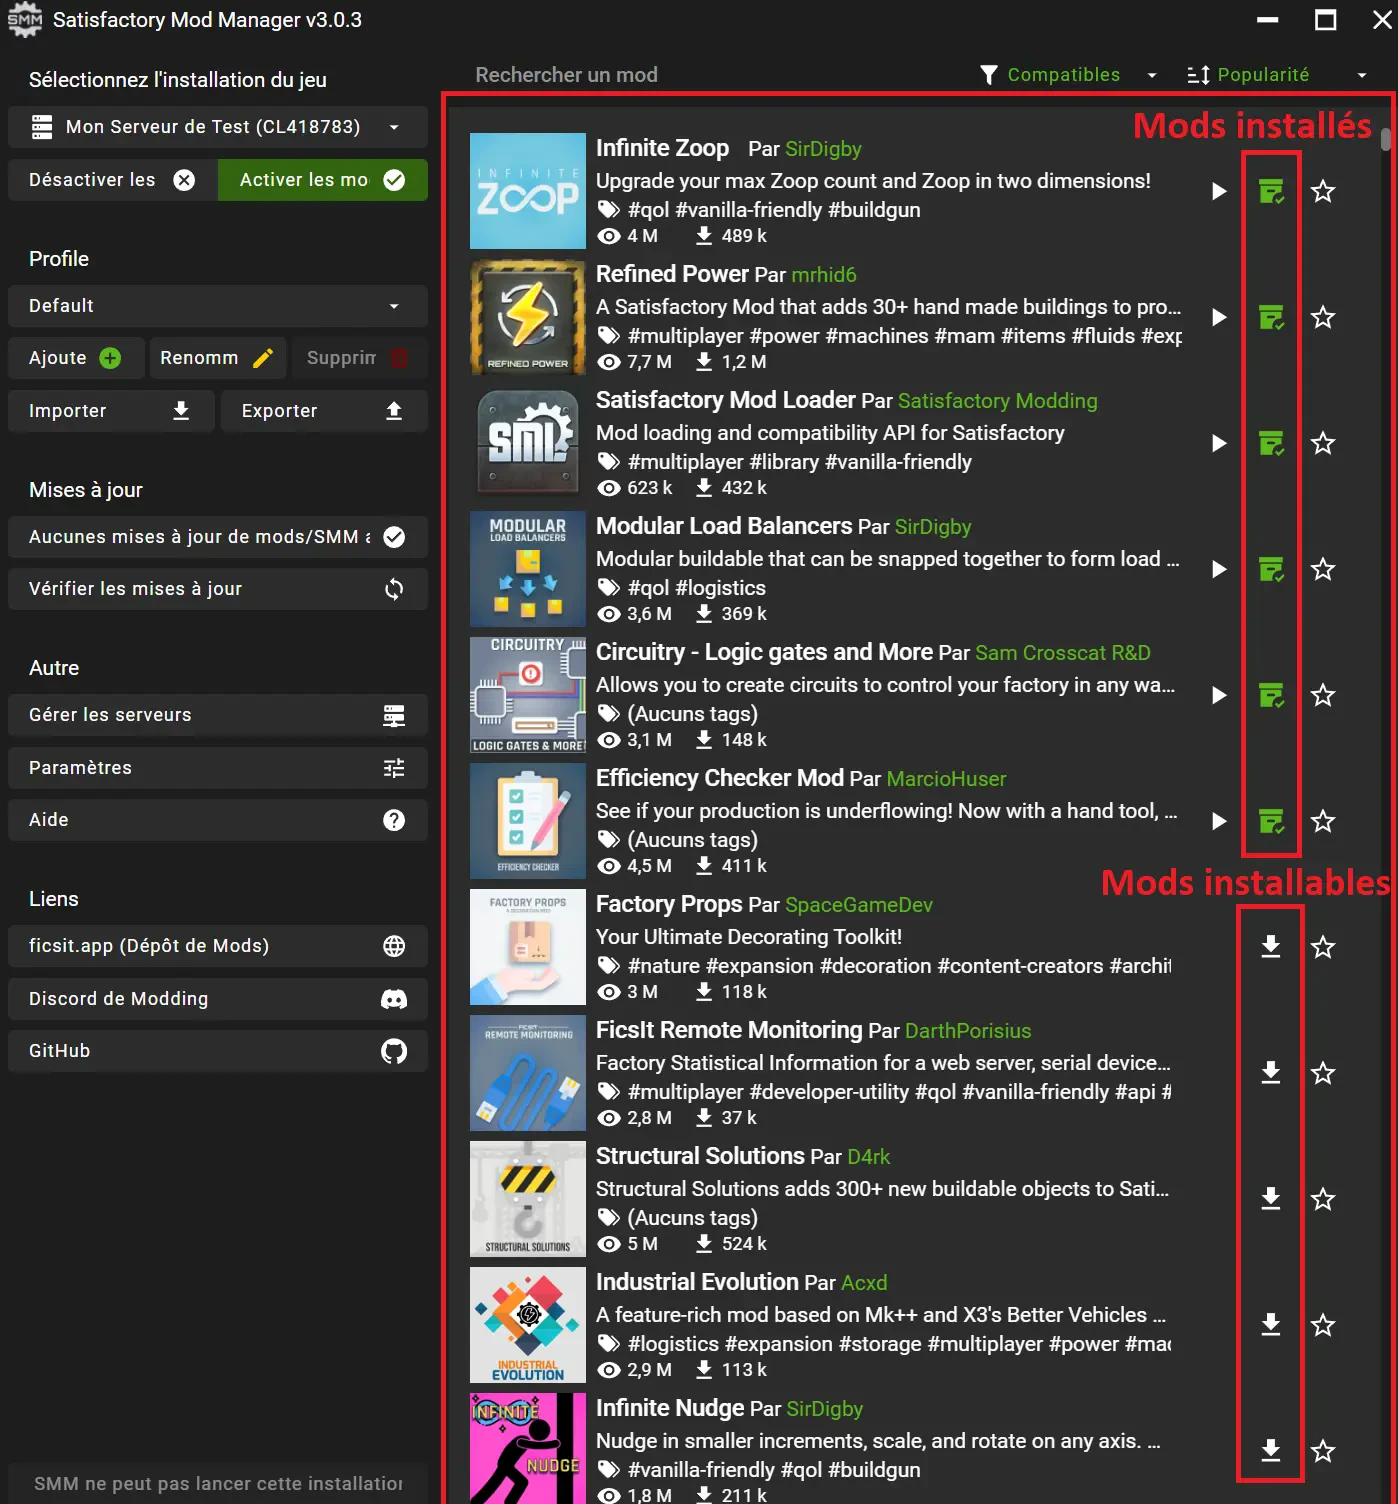Disable the Refined Power mod
1398x1504 pixels.
click(x=1271, y=317)
